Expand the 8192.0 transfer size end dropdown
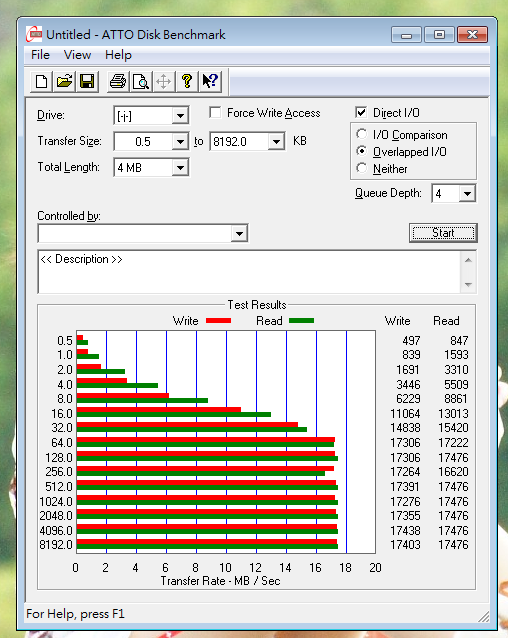 point(276,142)
